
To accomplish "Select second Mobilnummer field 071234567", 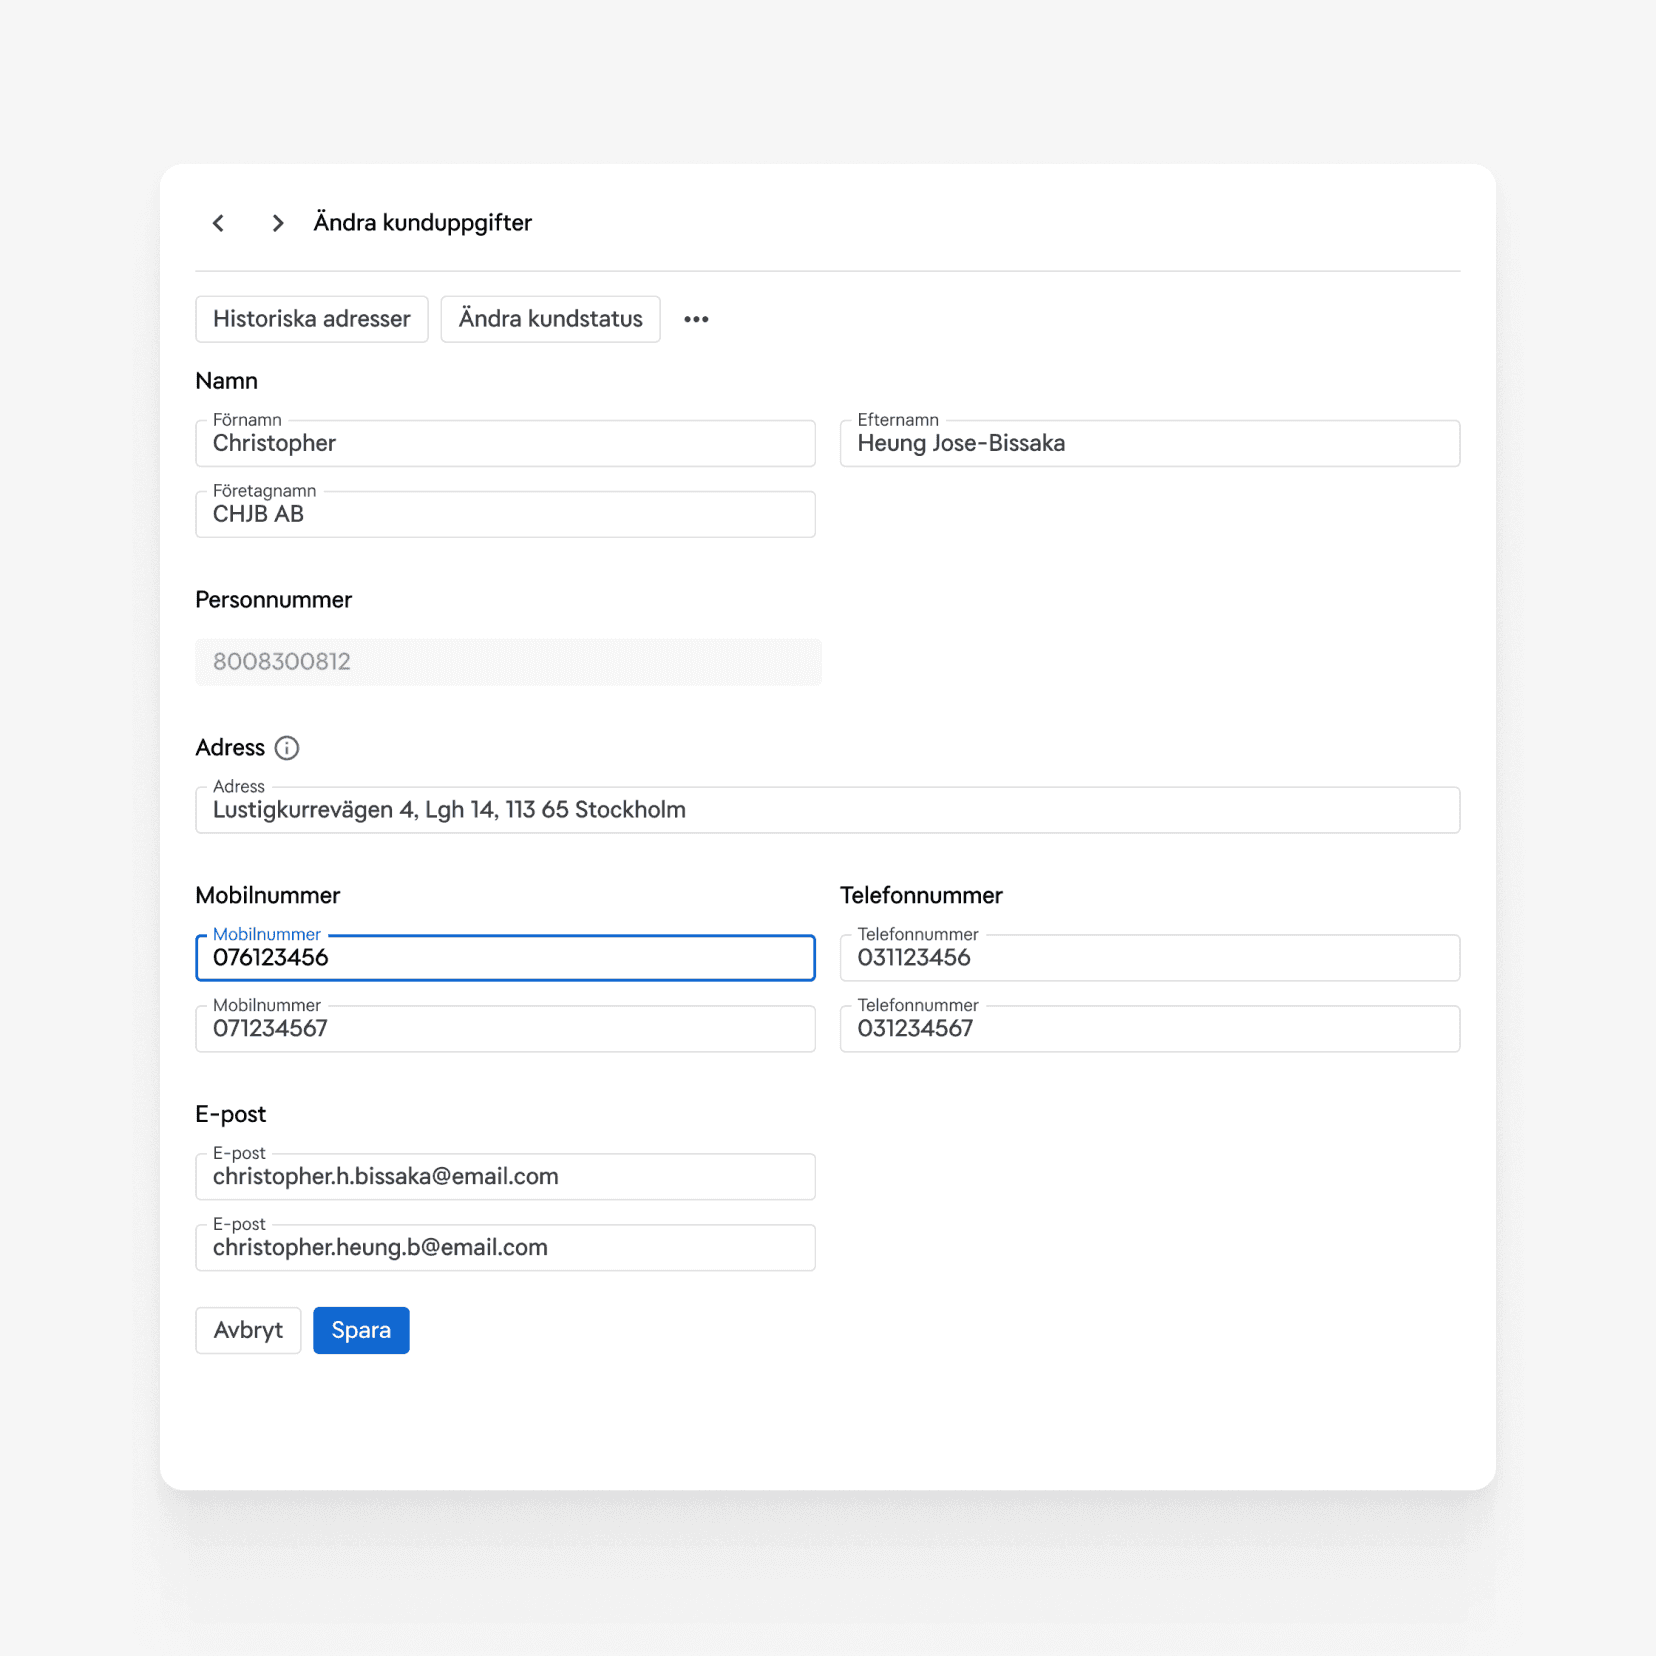I will pyautogui.click(x=505, y=1029).
